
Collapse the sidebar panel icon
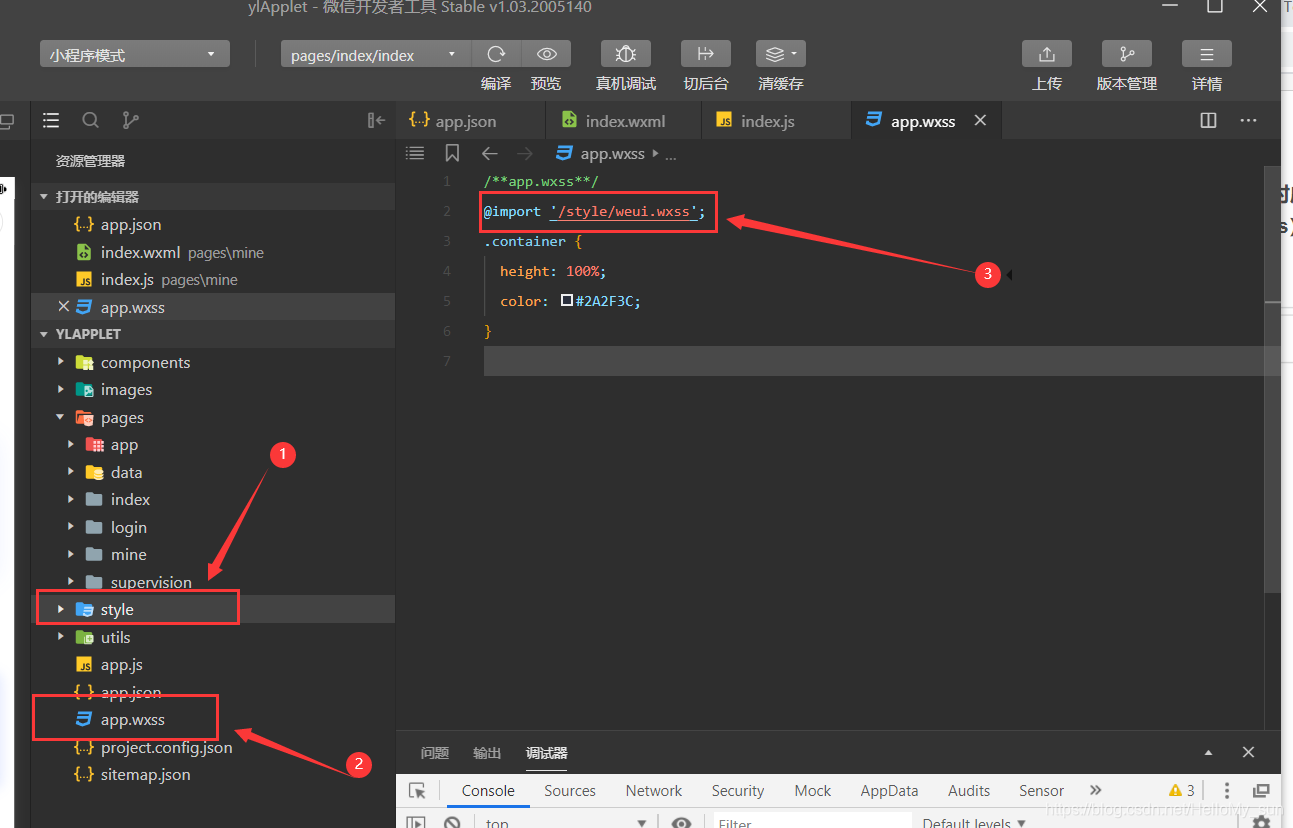pyautogui.click(x=376, y=120)
